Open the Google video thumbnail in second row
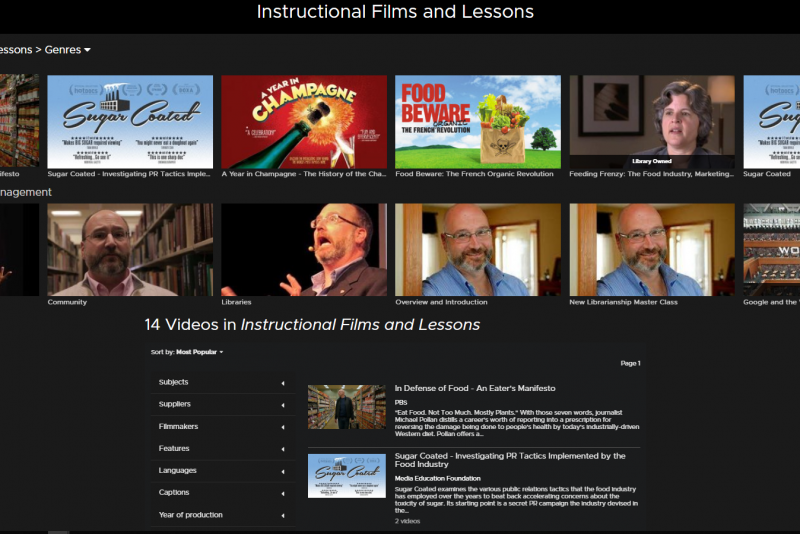Viewport: 800px width, 534px height. coord(771,250)
